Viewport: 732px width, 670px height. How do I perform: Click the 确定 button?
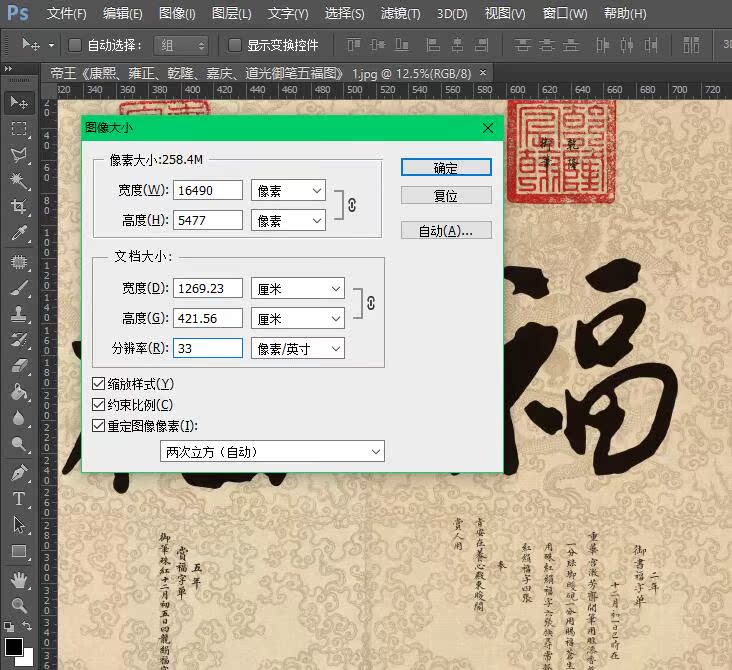point(446,167)
